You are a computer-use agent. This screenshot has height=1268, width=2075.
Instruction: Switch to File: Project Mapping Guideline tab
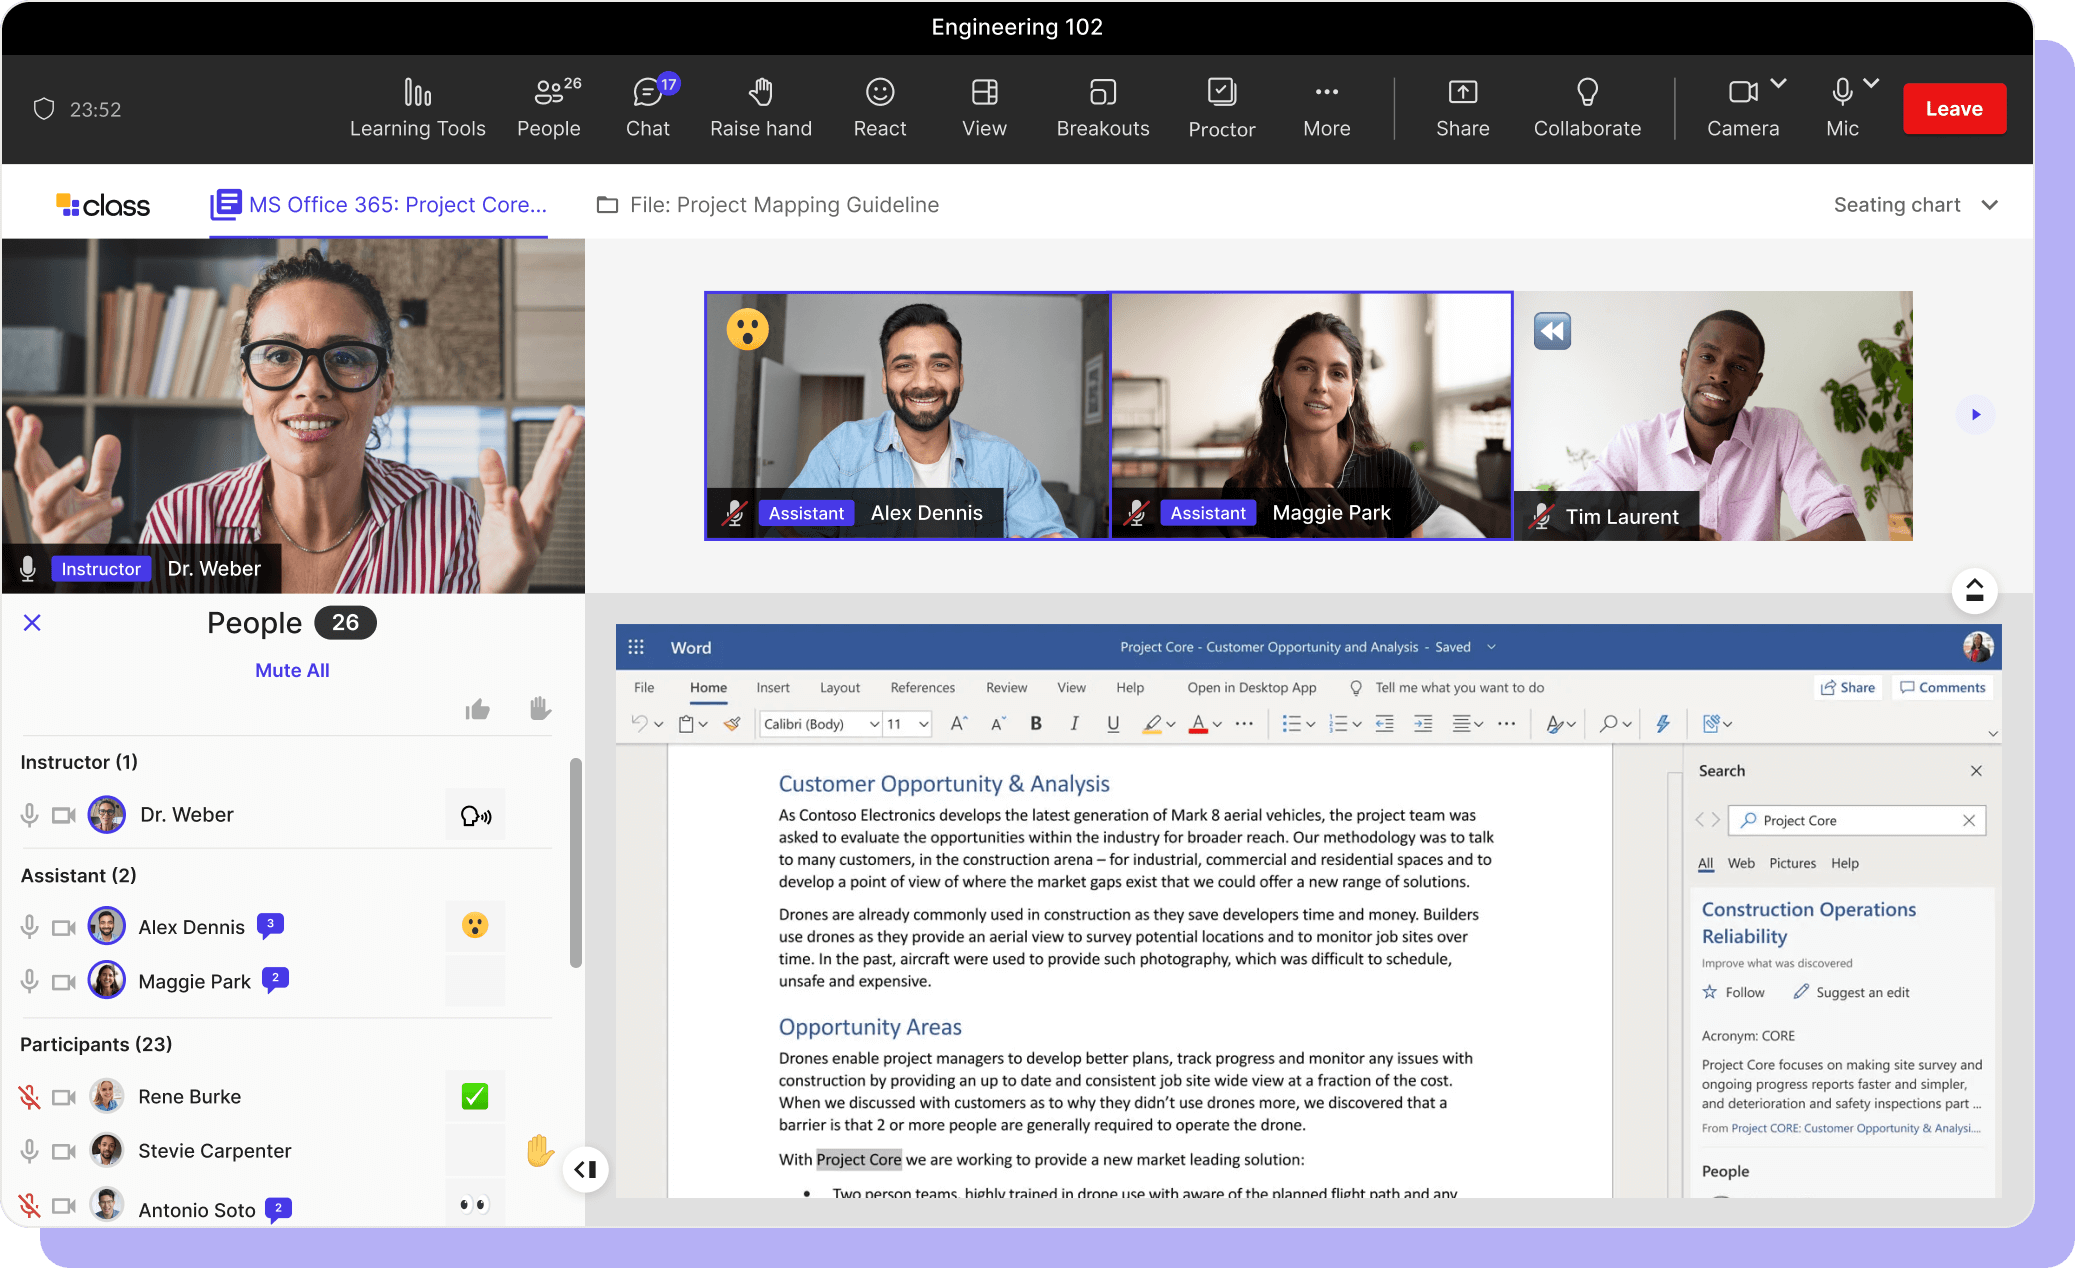coord(768,205)
